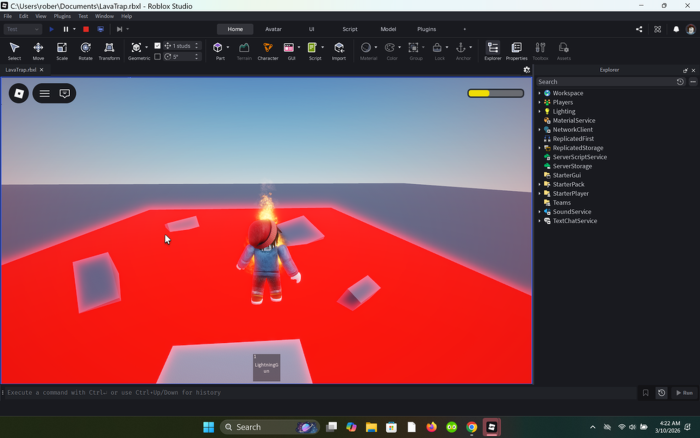Toggle the rotation snap checkbox
Image resolution: width=700 pixels, height=438 pixels.
[158, 57]
